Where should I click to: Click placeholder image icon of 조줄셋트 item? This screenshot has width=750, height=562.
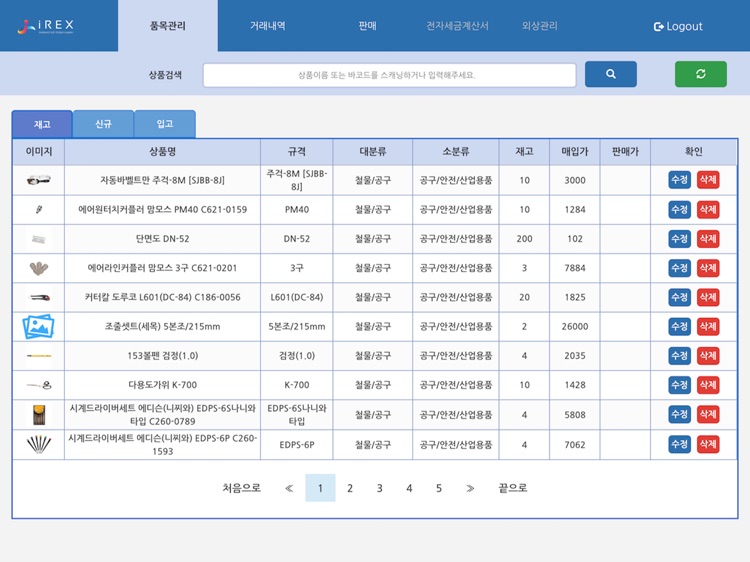(x=38, y=327)
